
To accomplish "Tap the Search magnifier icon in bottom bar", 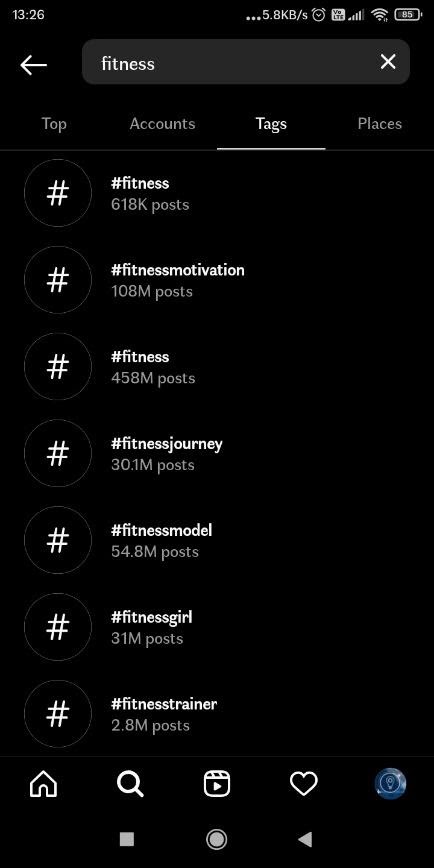I will (x=130, y=784).
